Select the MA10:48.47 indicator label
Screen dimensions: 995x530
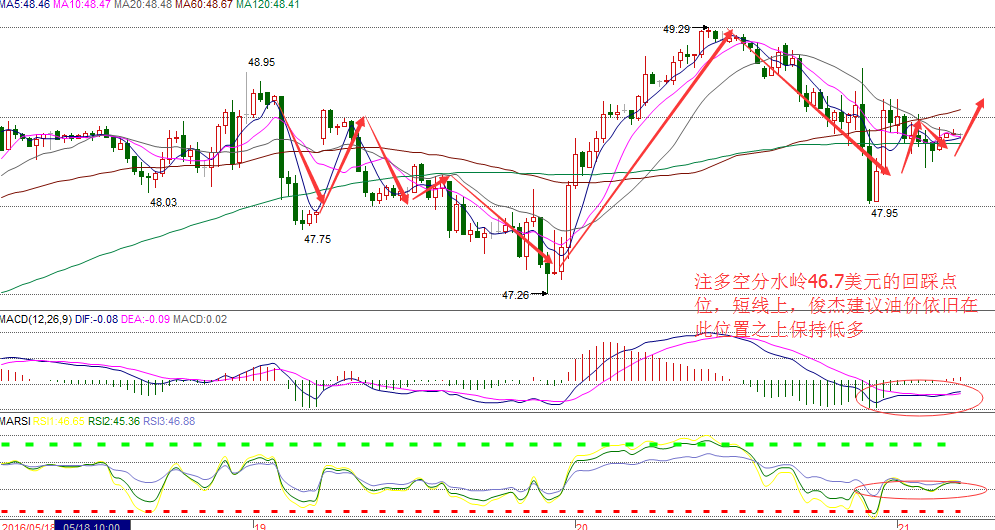(82, 4)
